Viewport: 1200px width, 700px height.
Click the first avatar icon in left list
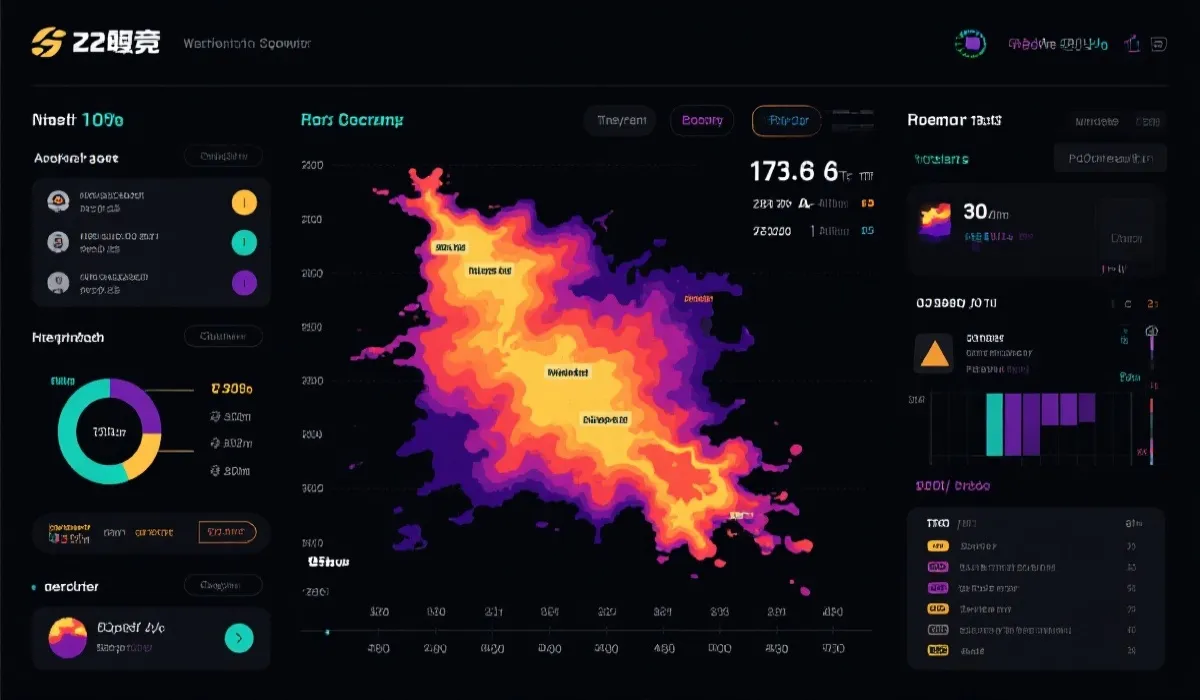click(58, 201)
